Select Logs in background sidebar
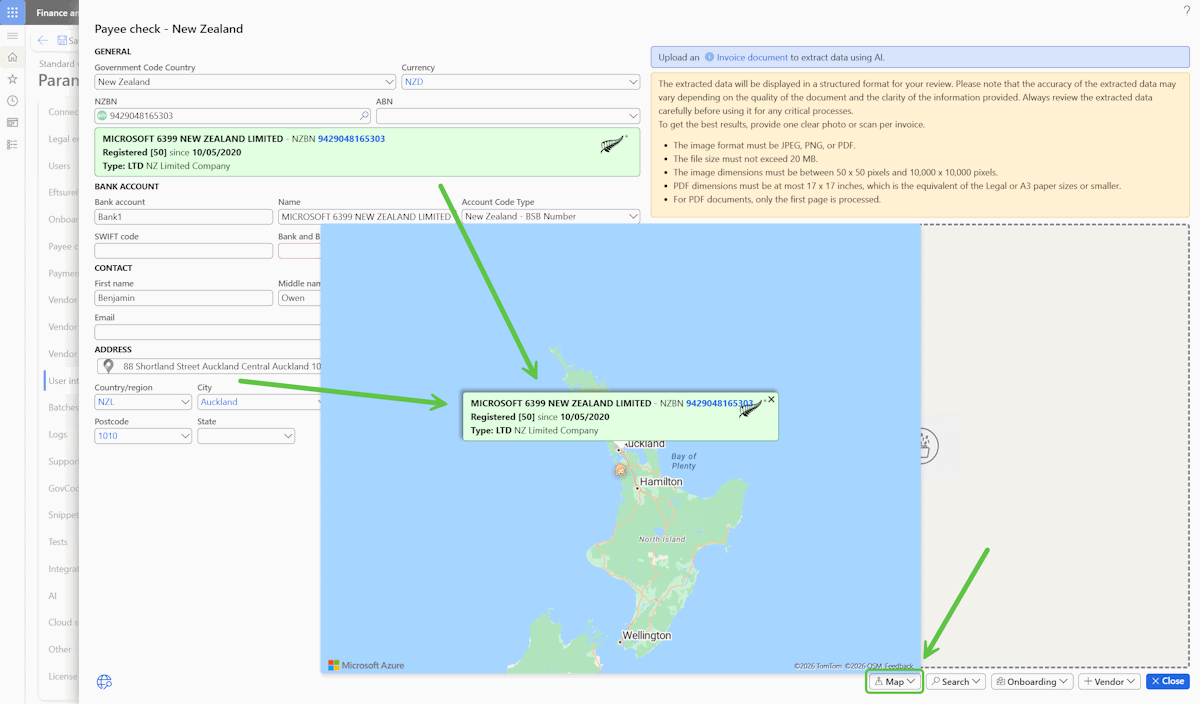Image resolution: width=1200 pixels, height=704 pixels. (x=58, y=435)
